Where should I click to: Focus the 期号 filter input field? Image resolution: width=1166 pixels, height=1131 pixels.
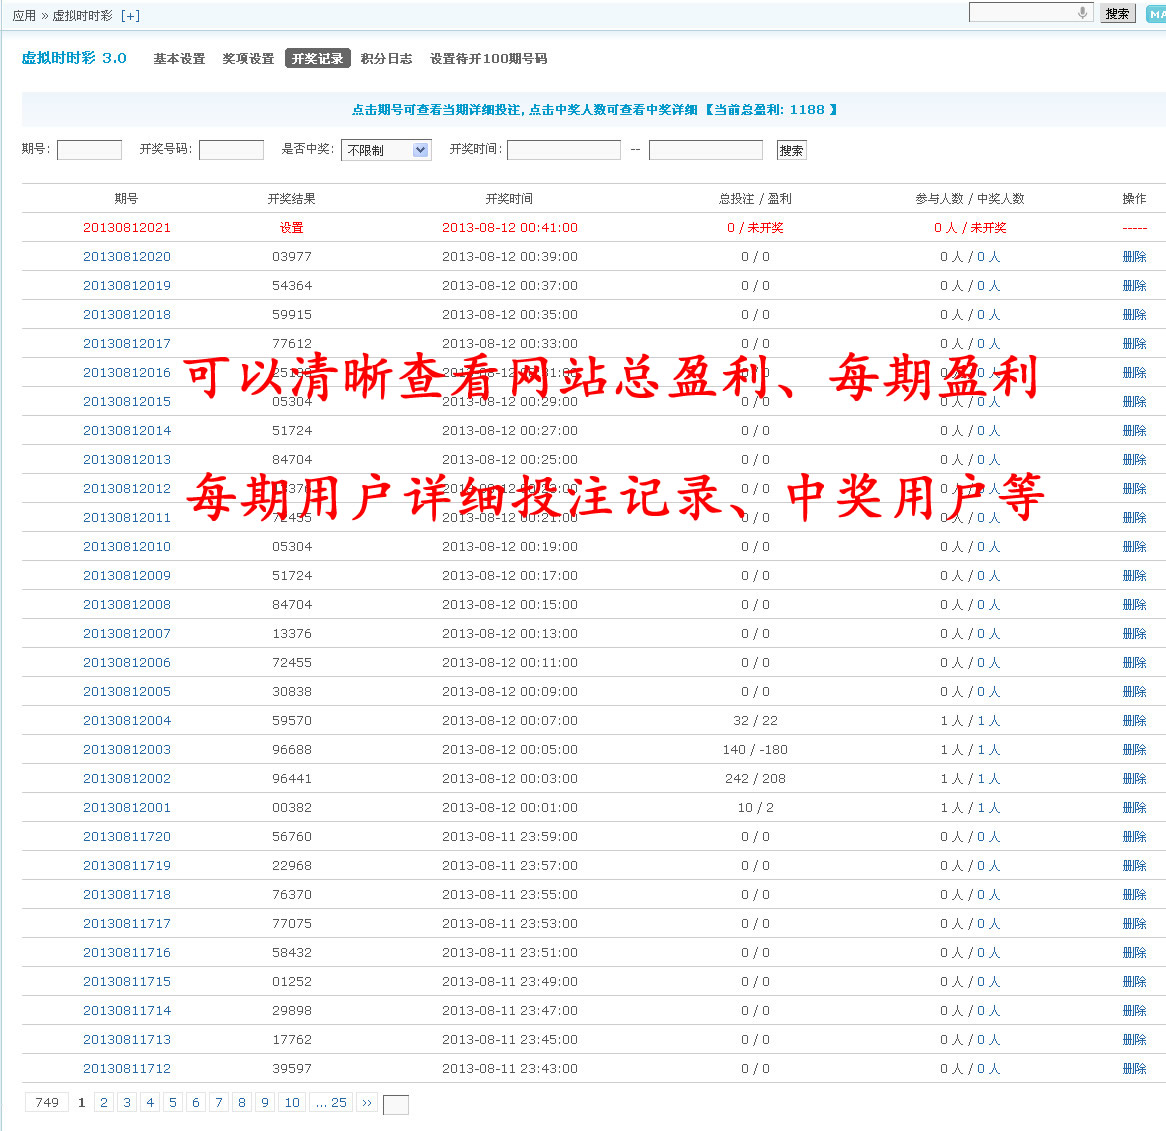(89, 150)
